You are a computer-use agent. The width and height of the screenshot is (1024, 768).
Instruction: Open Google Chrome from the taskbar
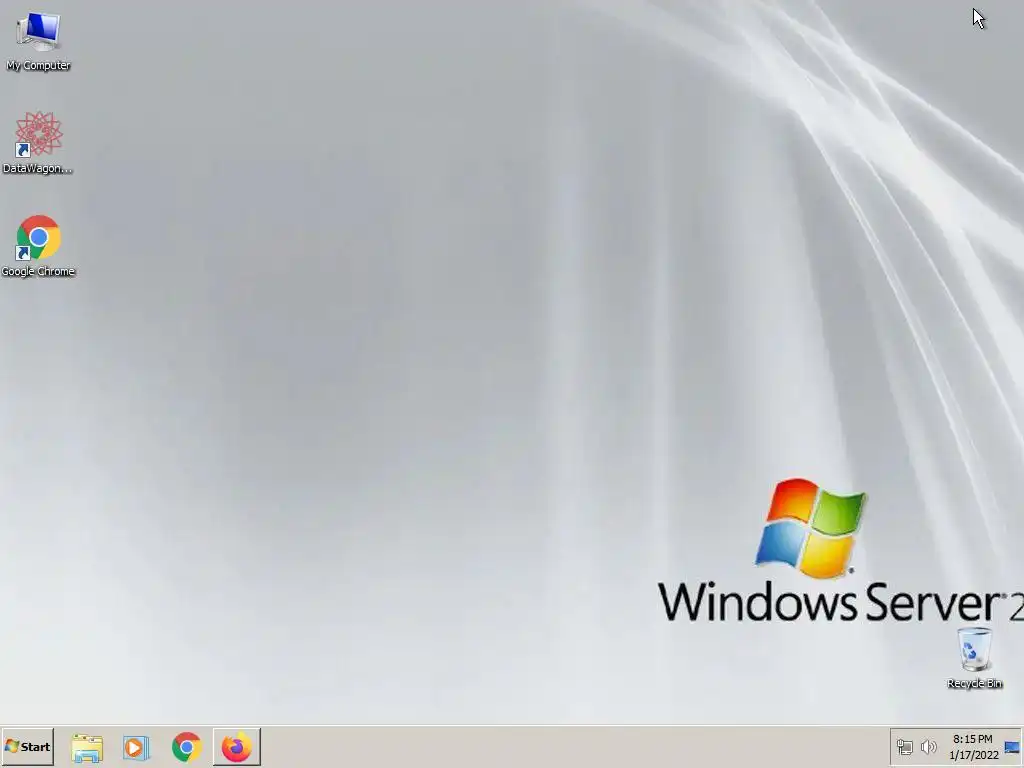pyautogui.click(x=187, y=747)
